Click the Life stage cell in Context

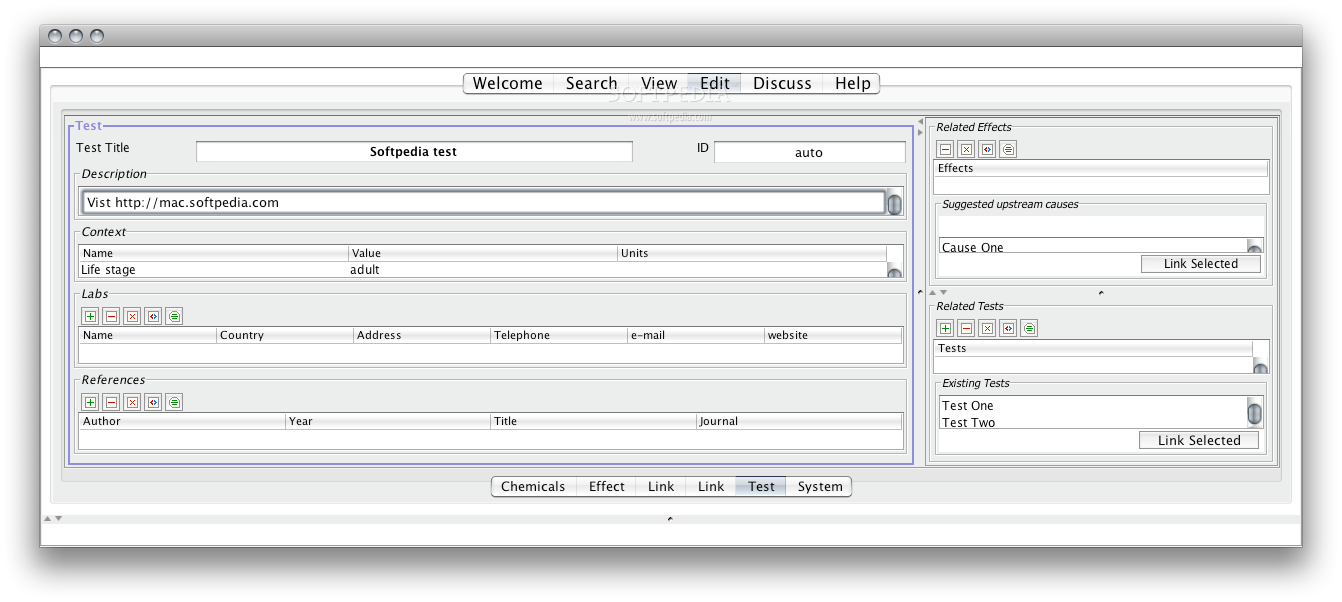pos(214,270)
